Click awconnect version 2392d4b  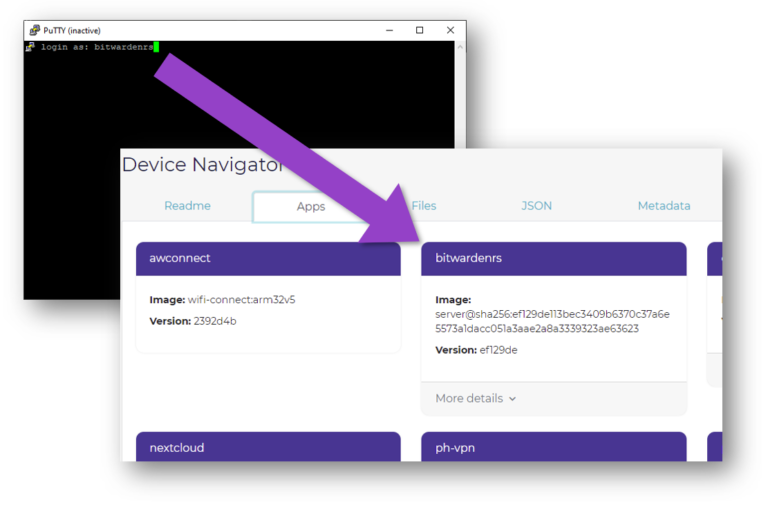click(x=215, y=321)
